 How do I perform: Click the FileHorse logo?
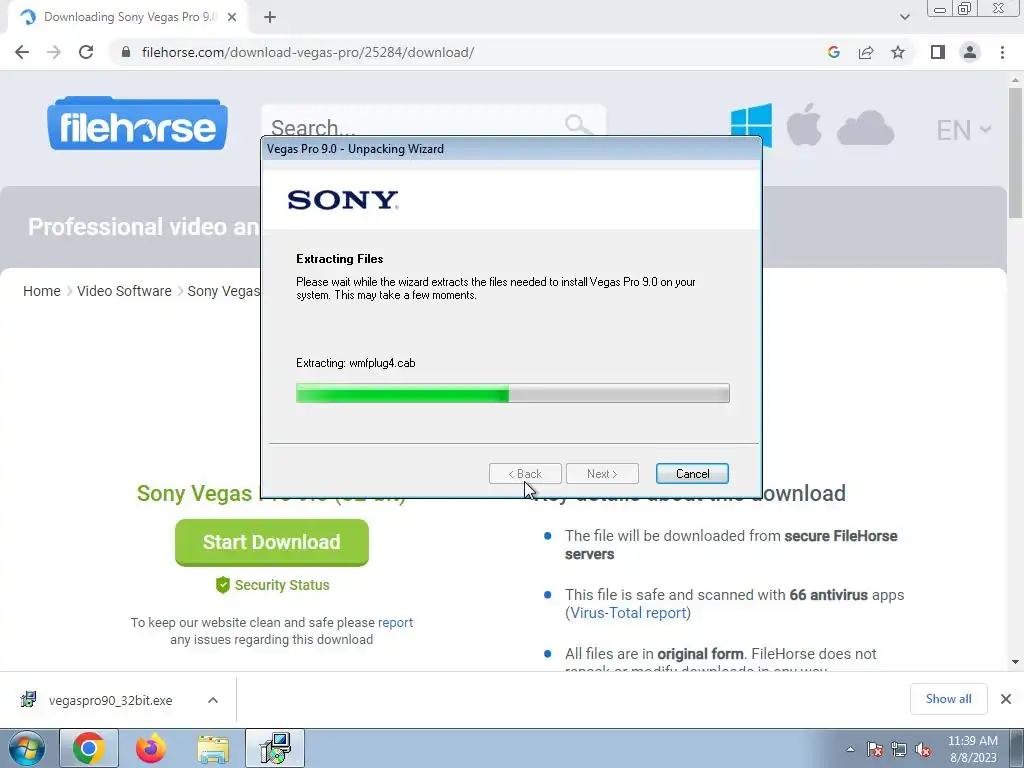(x=137, y=123)
